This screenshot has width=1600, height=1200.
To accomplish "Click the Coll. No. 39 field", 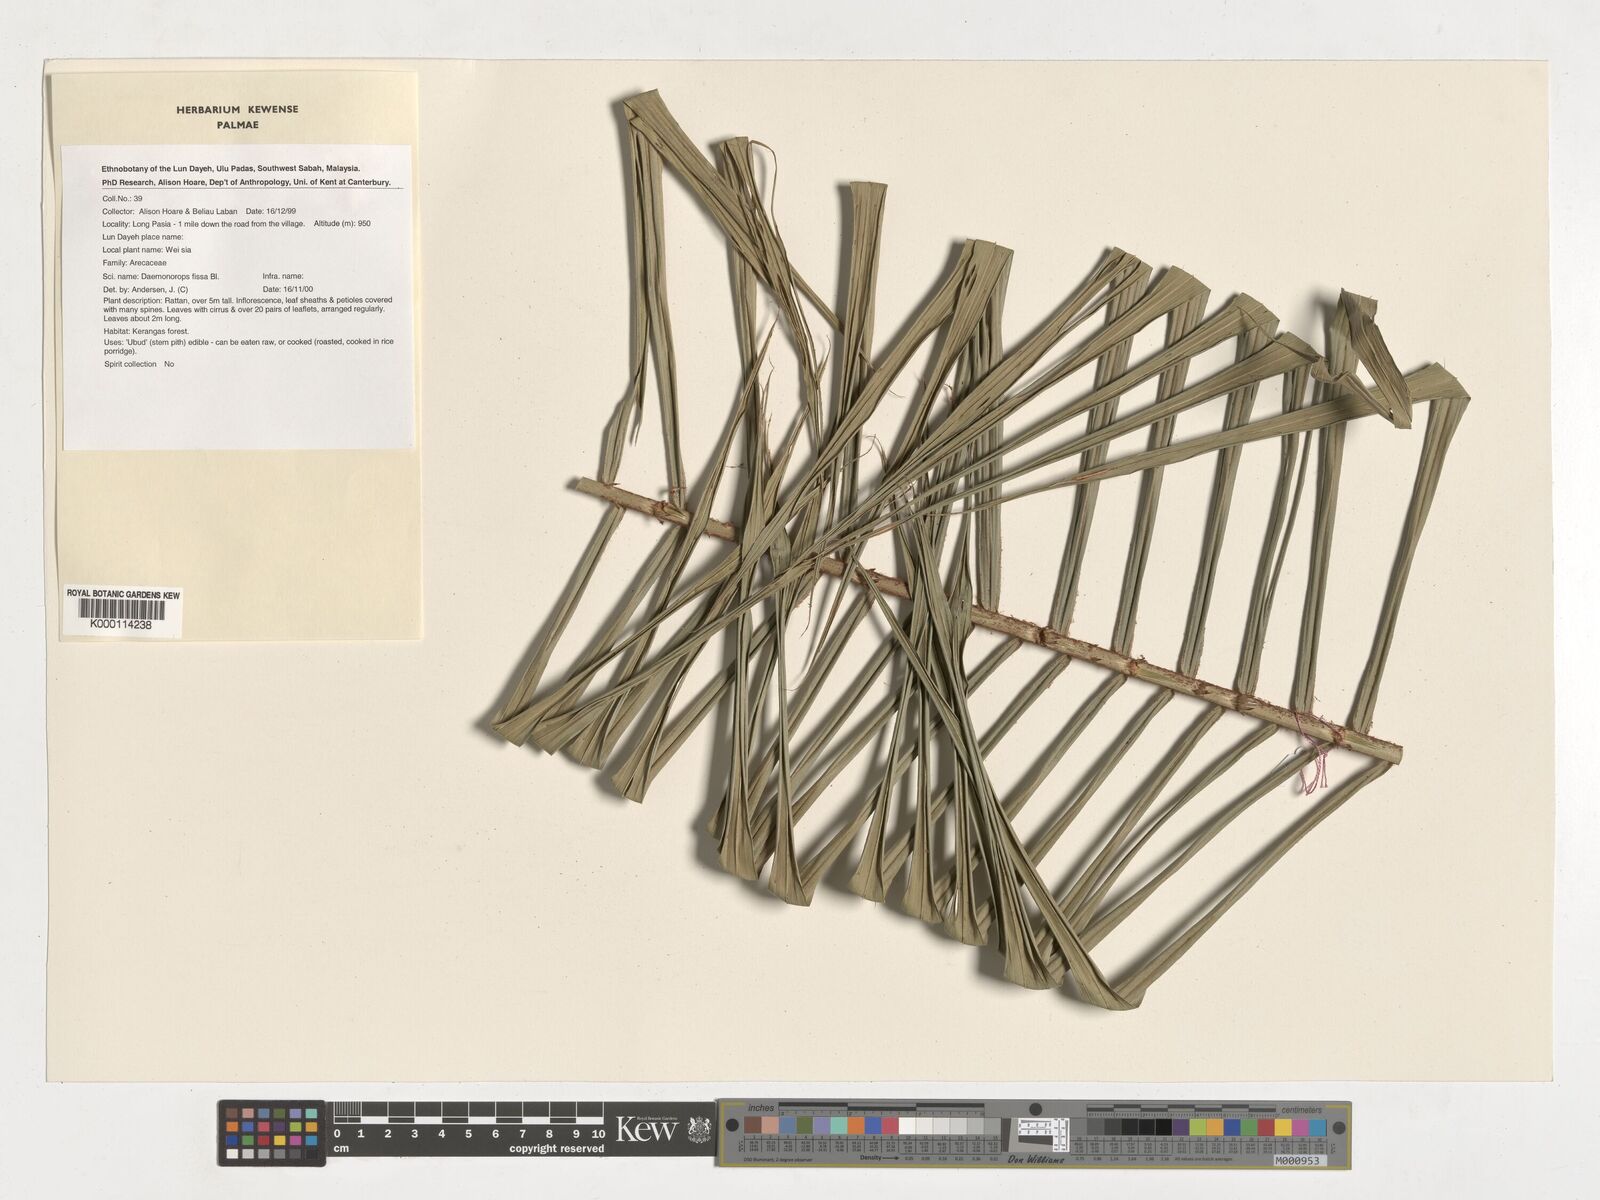I will [x=123, y=199].
